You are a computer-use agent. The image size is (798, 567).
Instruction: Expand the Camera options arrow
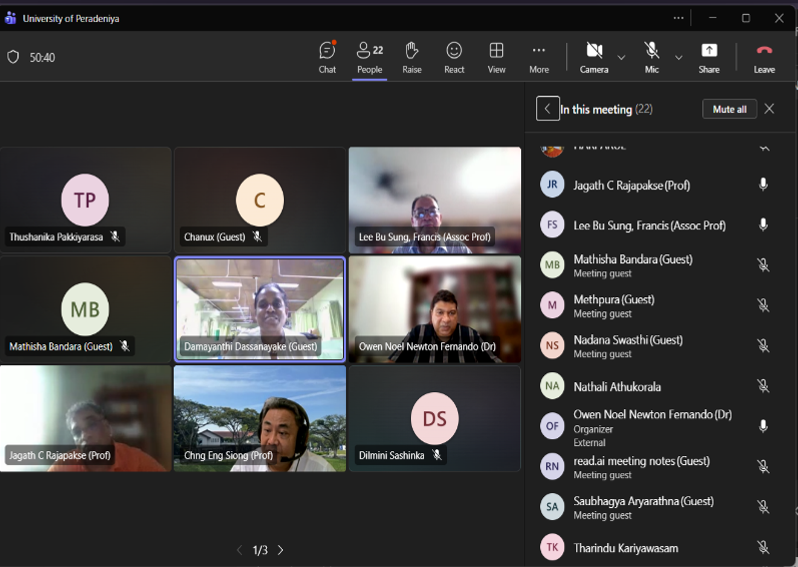pos(621,58)
